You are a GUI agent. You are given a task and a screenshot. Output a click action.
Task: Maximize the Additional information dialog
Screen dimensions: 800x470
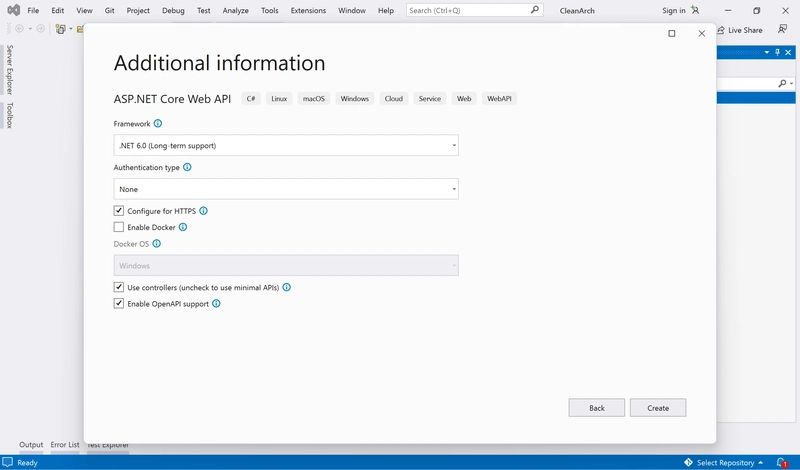[x=672, y=33]
